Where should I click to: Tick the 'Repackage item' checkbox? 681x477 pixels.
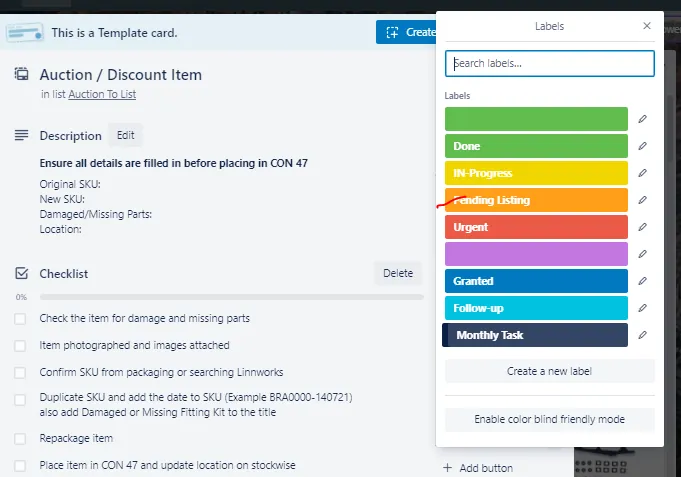20,439
